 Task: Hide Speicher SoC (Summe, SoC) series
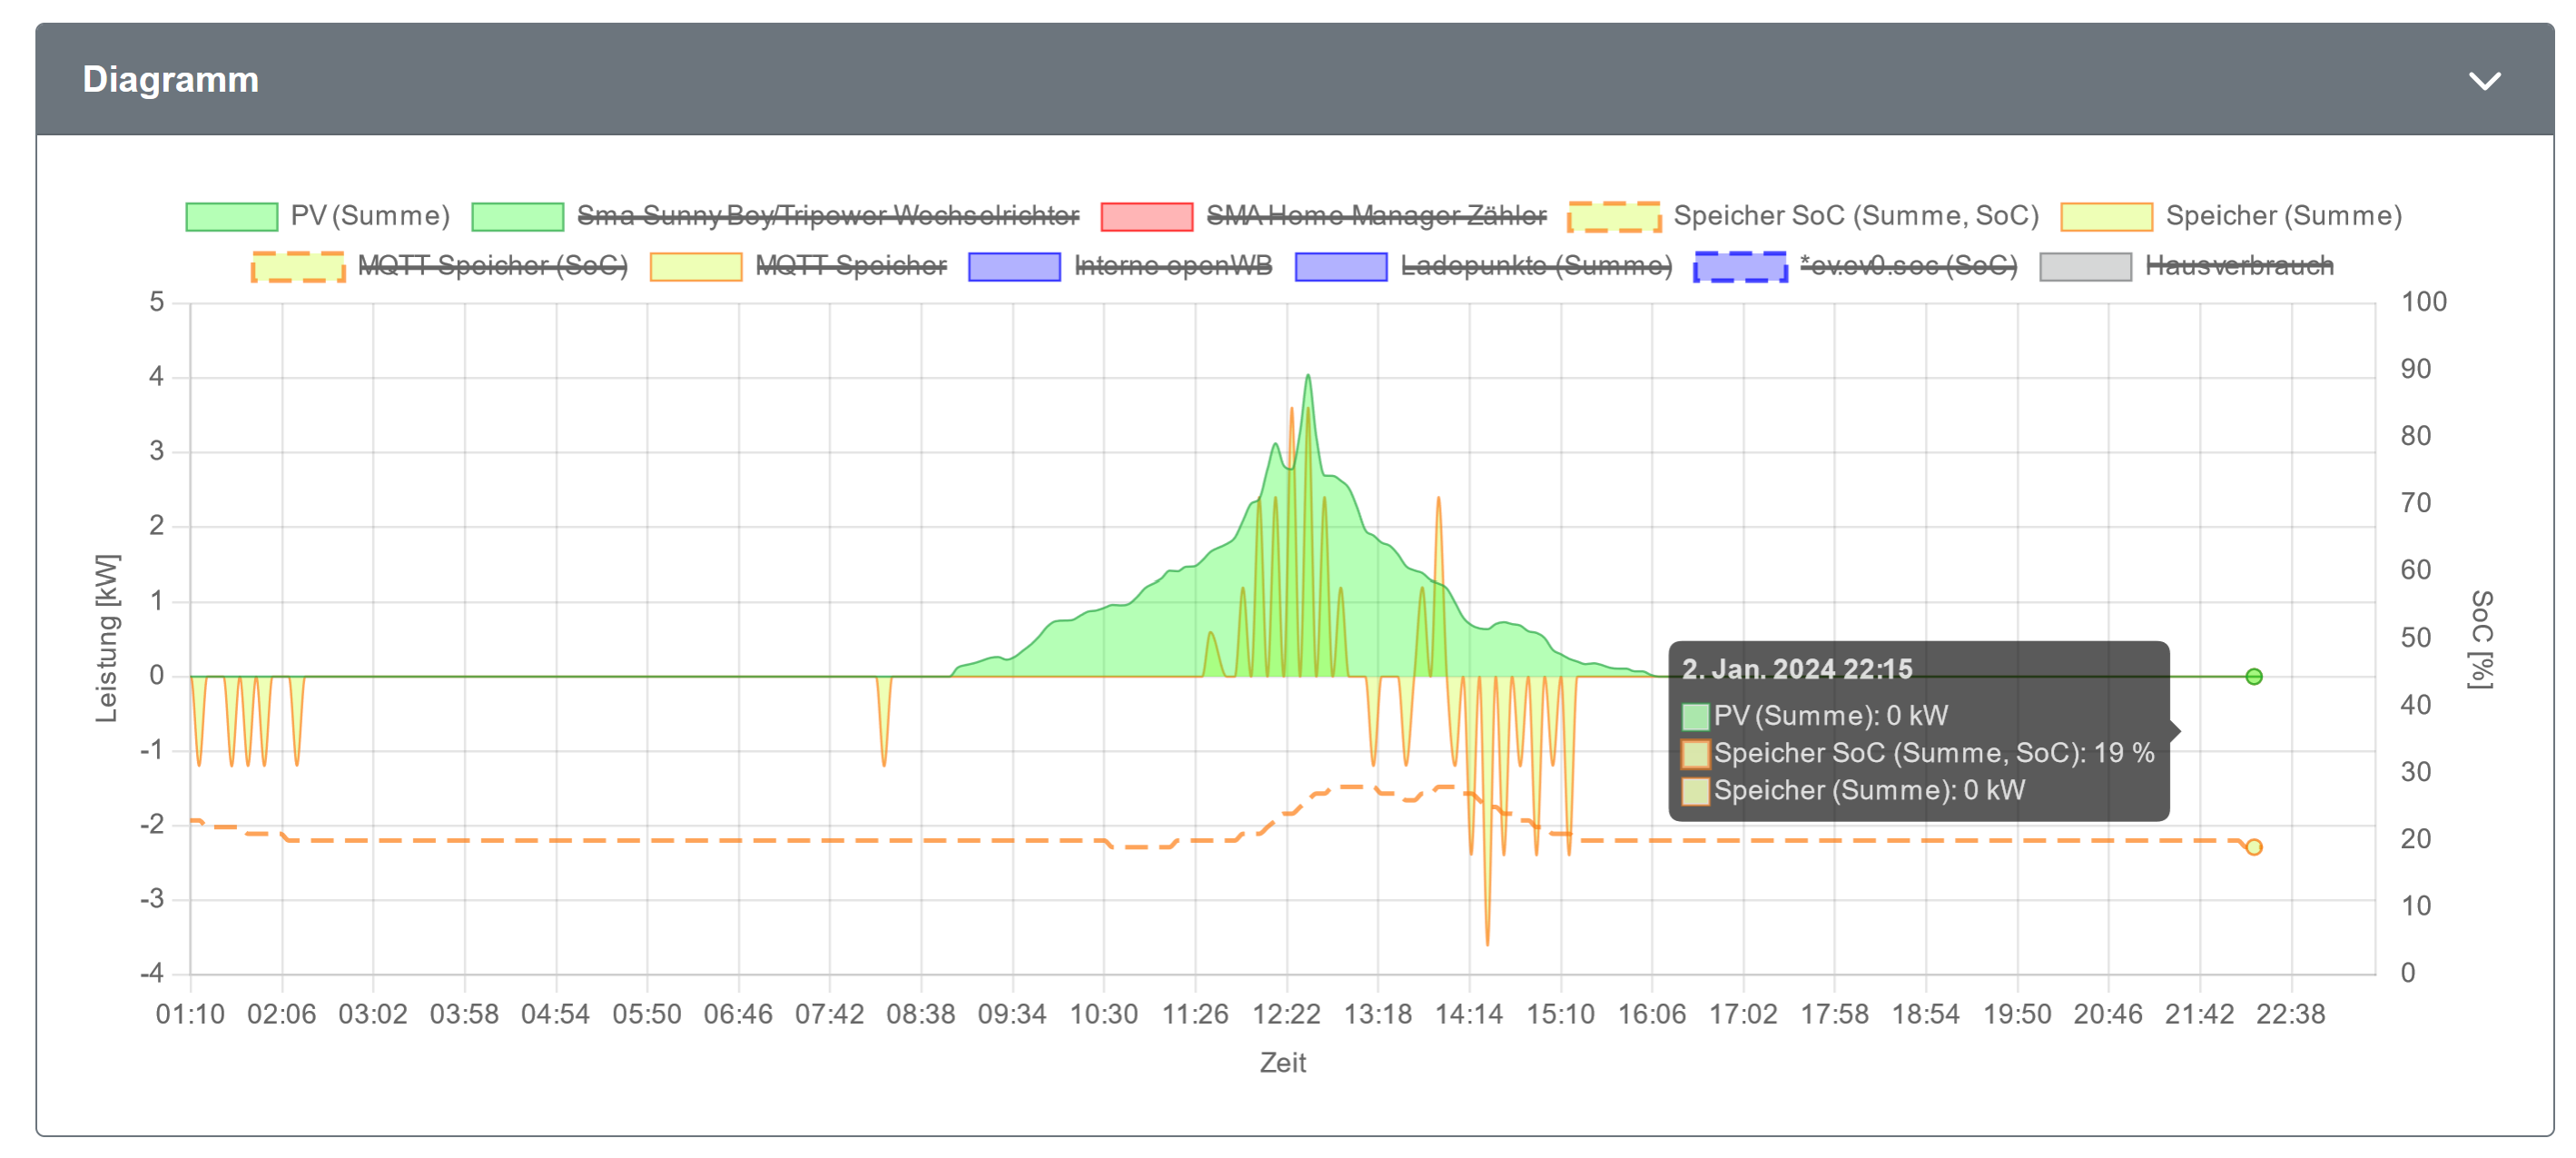(x=1855, y=216)
